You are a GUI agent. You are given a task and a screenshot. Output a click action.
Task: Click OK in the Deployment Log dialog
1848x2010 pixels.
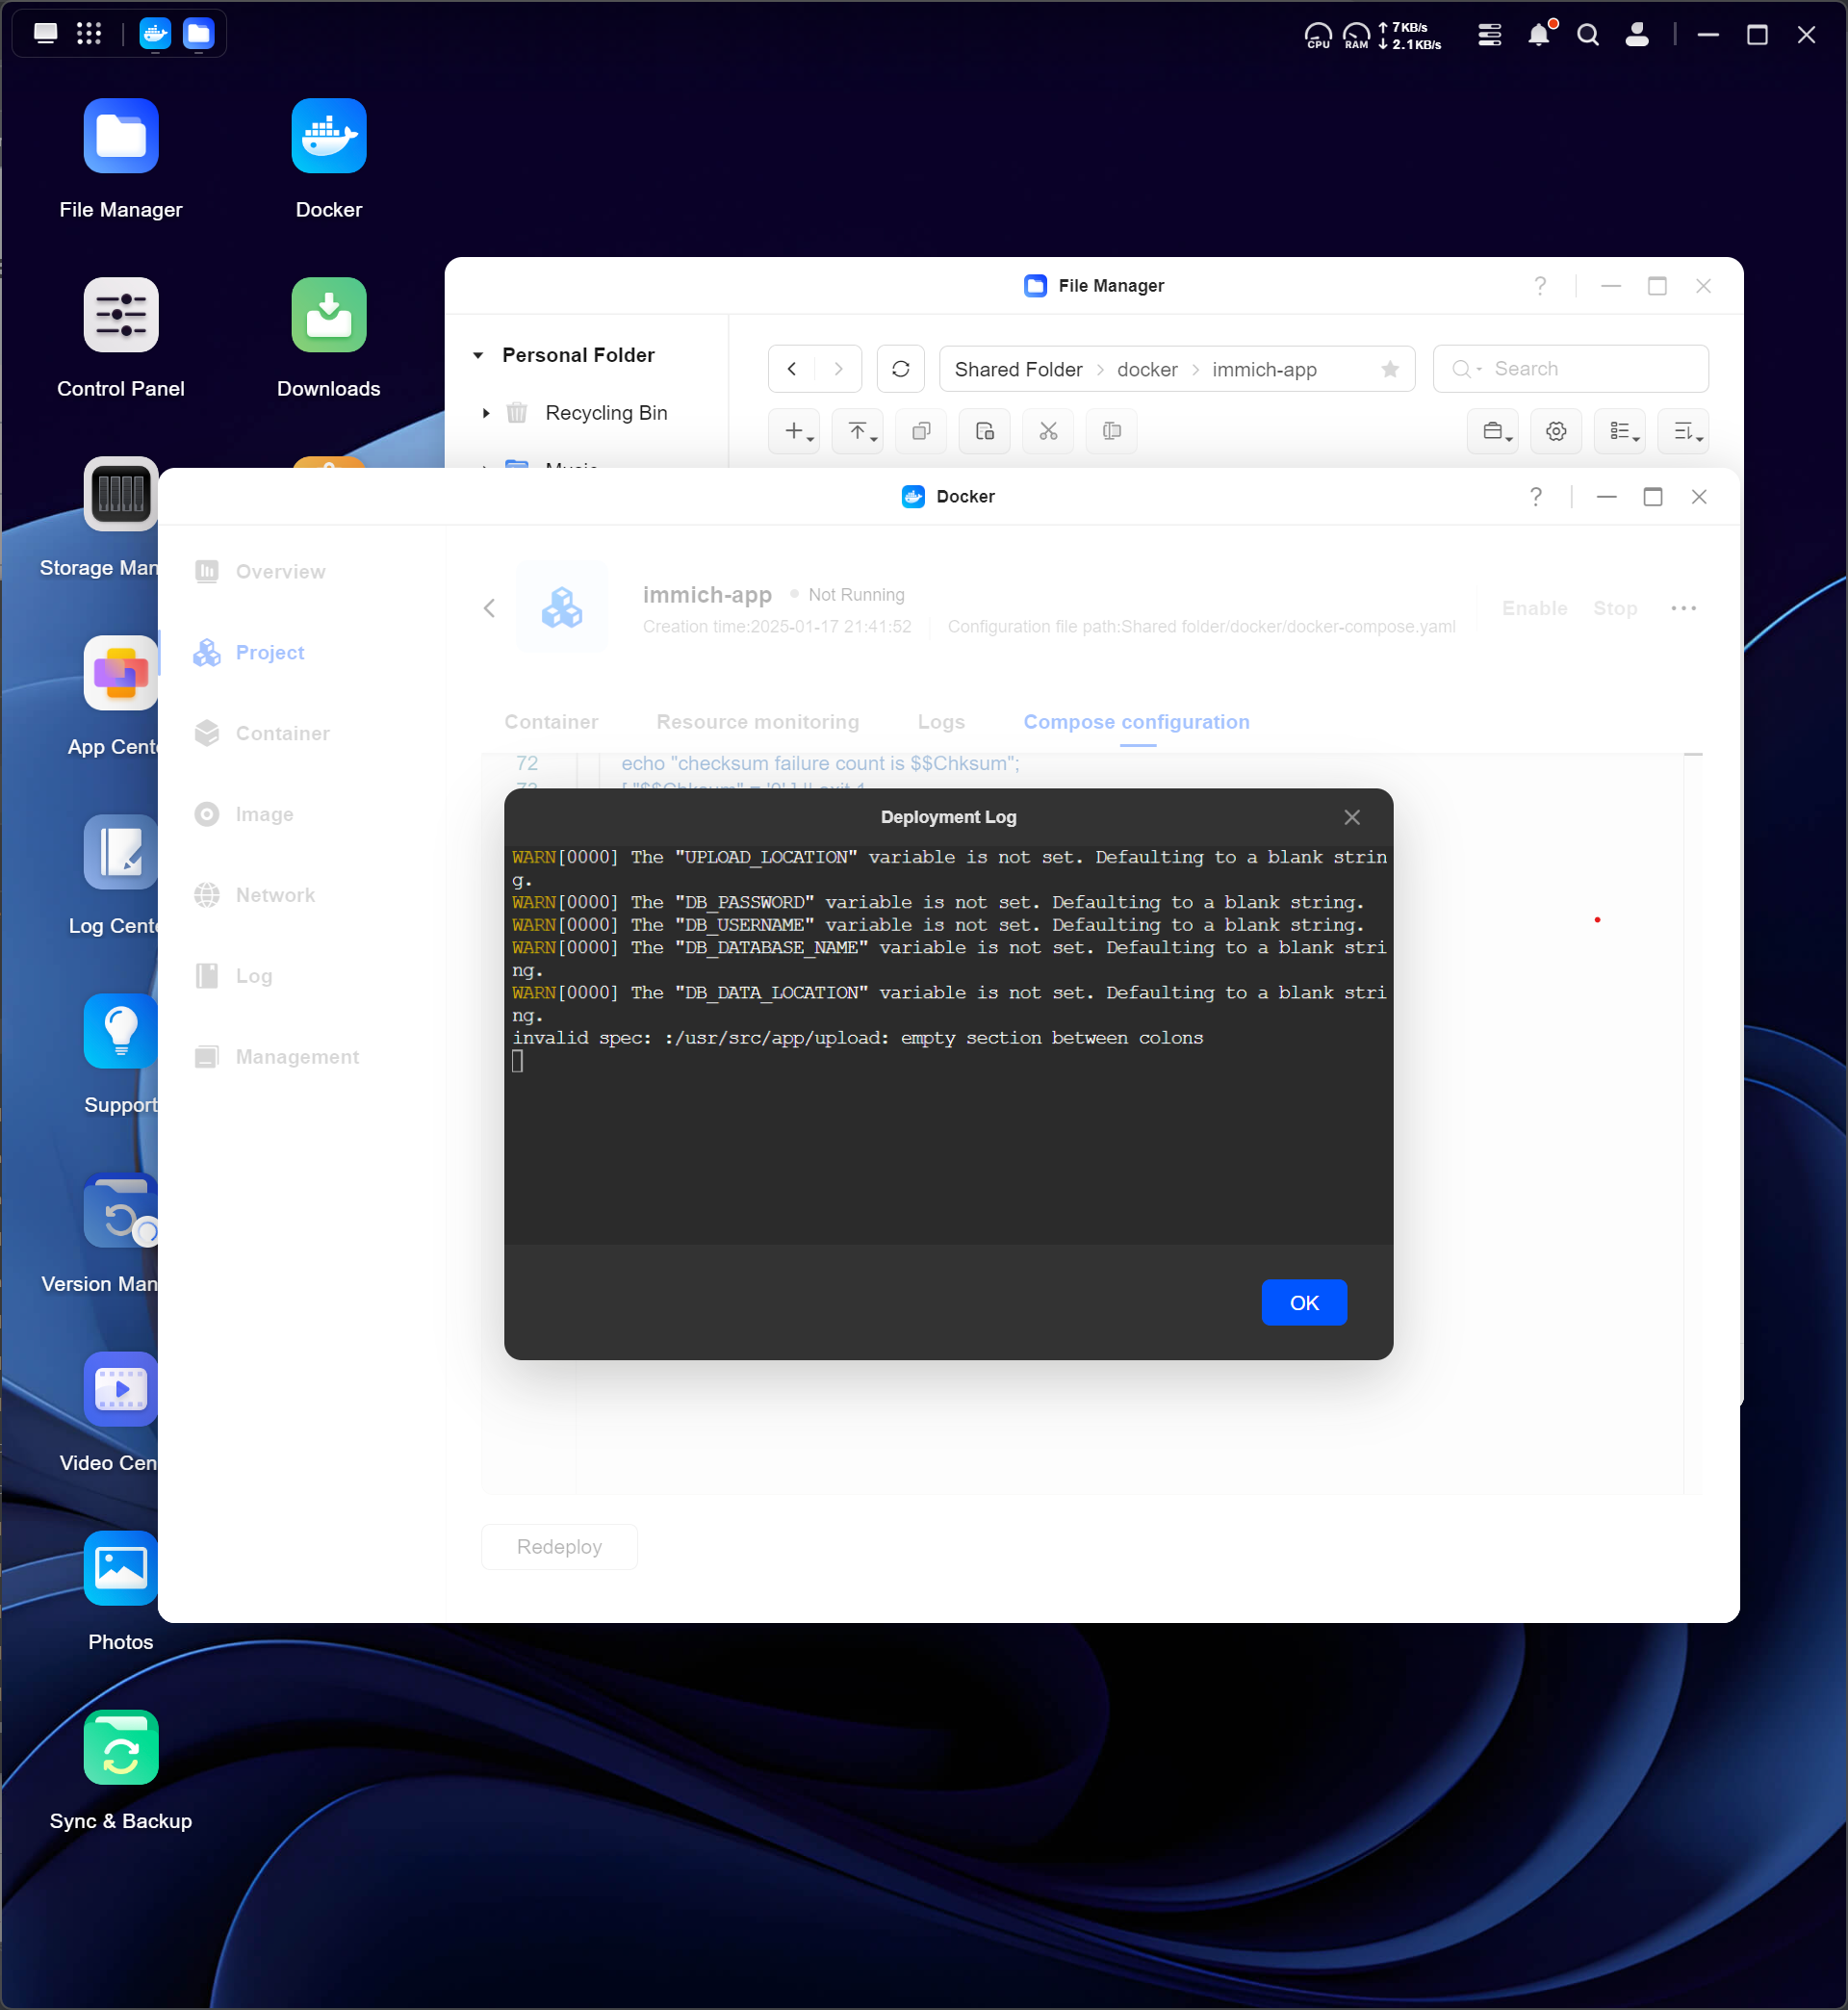1303,1302
